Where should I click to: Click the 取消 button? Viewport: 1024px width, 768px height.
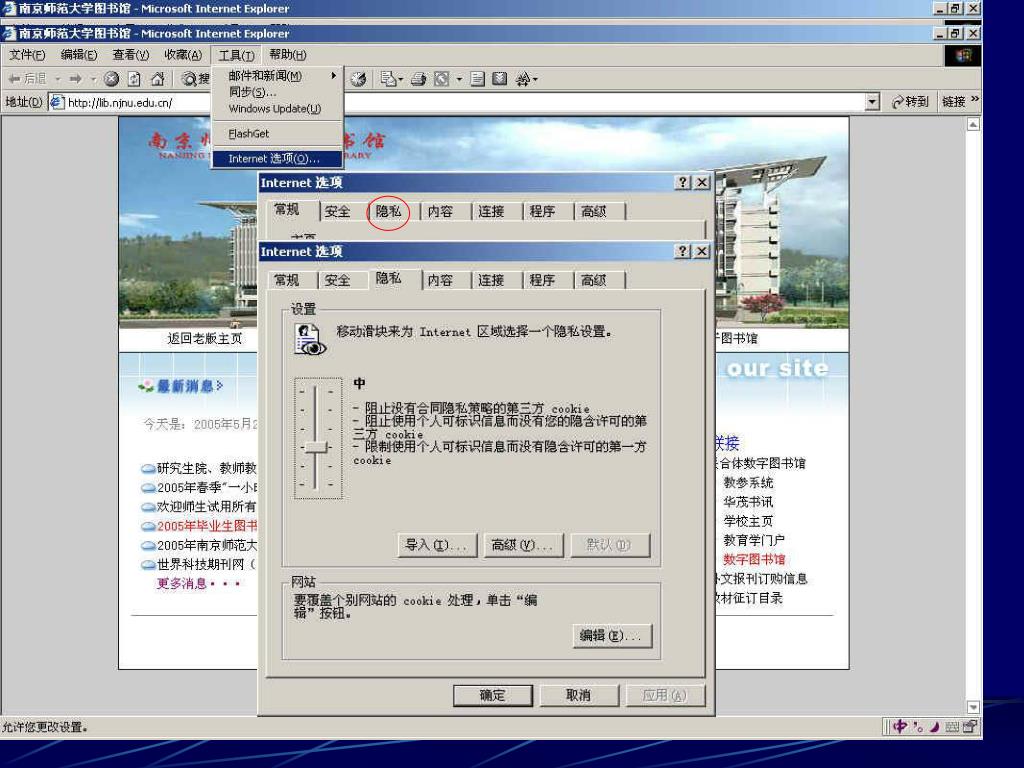(x=579, y=696)
